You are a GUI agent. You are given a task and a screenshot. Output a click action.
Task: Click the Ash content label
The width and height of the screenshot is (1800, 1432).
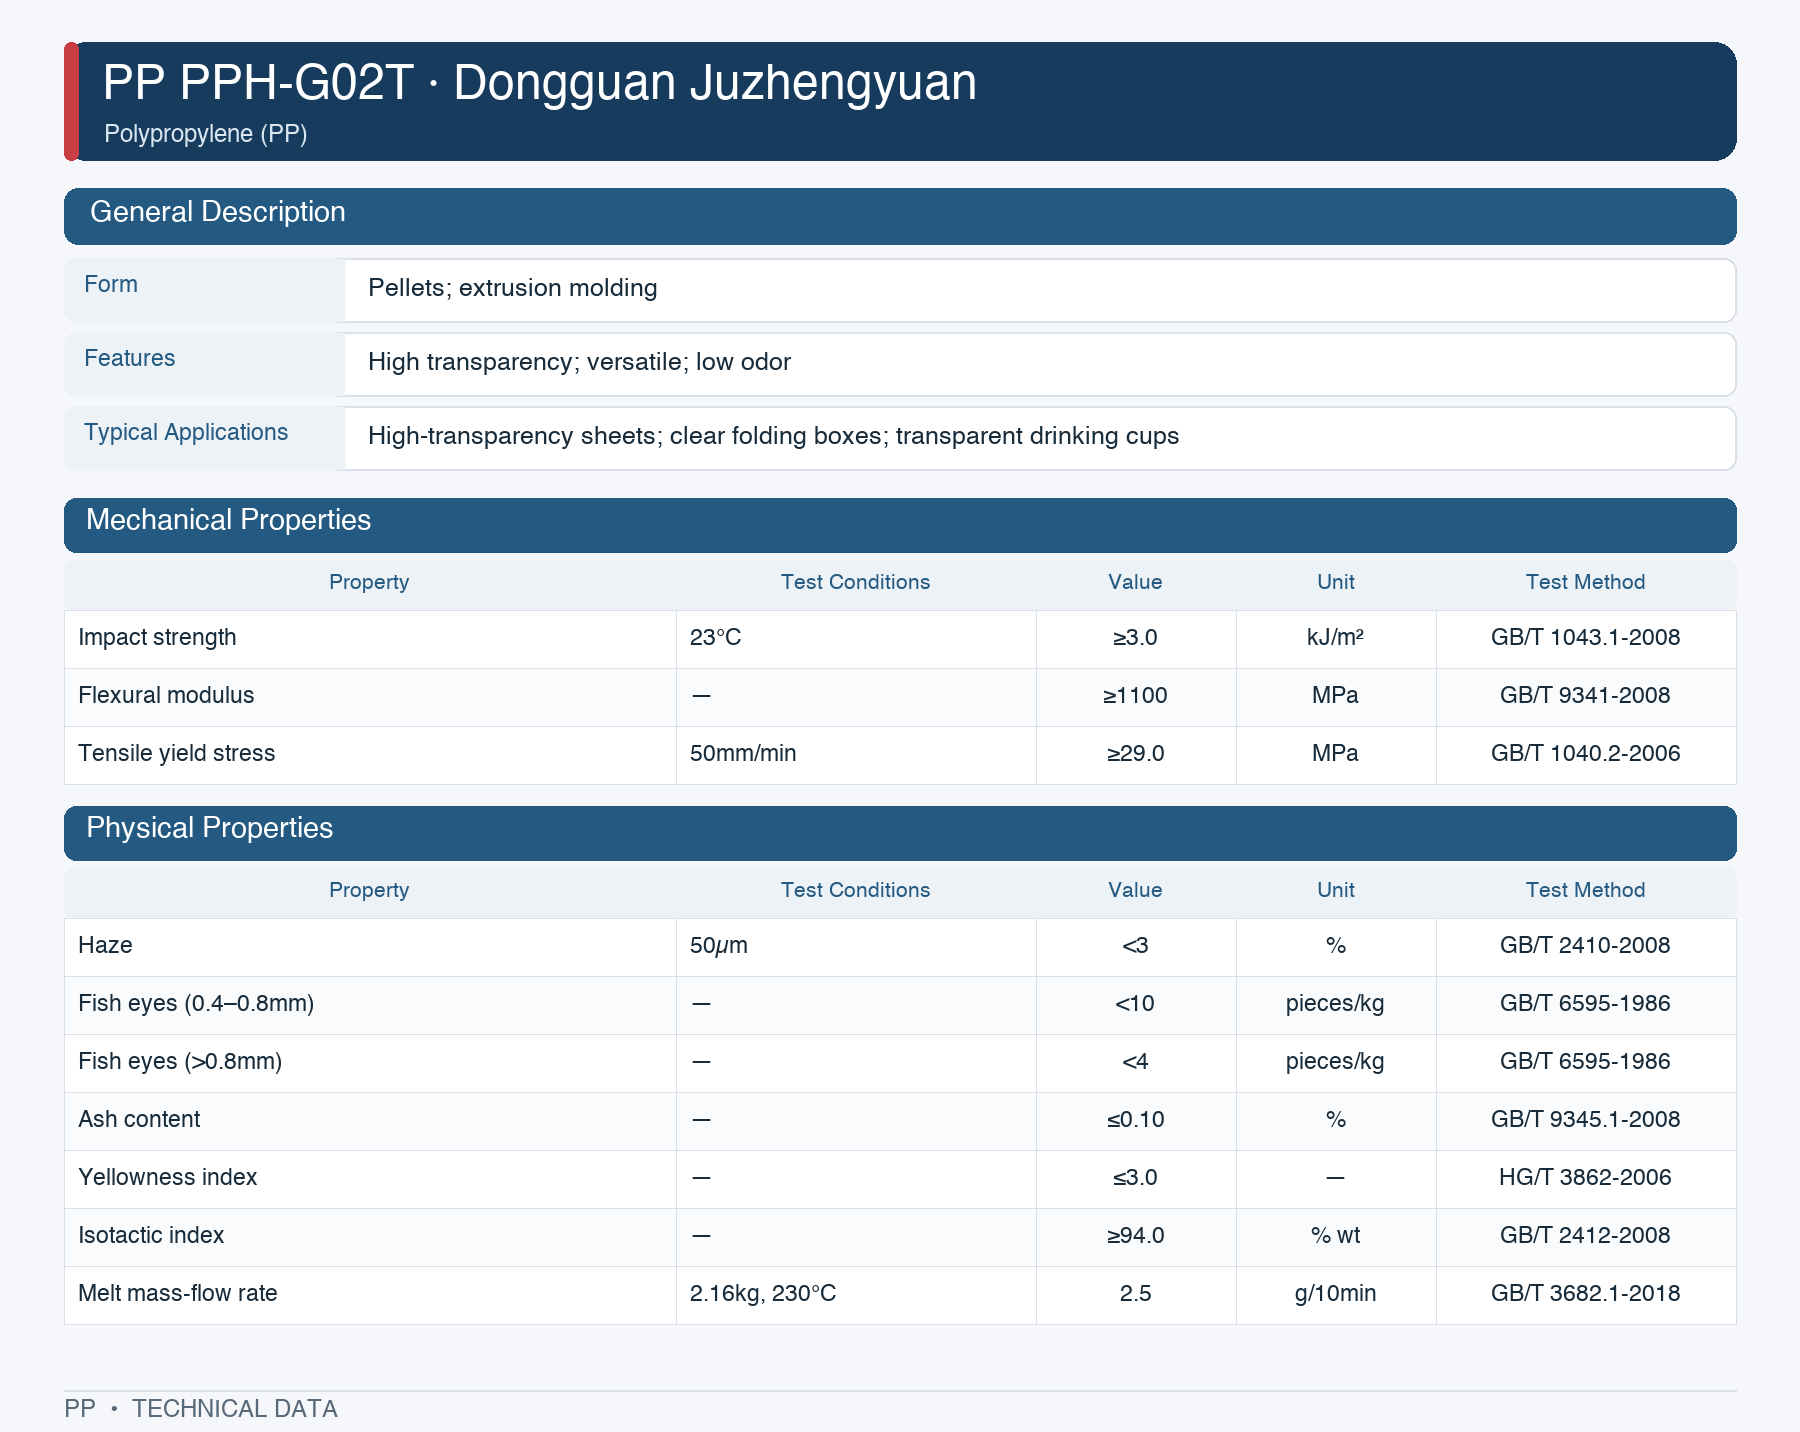point(139,1120)
